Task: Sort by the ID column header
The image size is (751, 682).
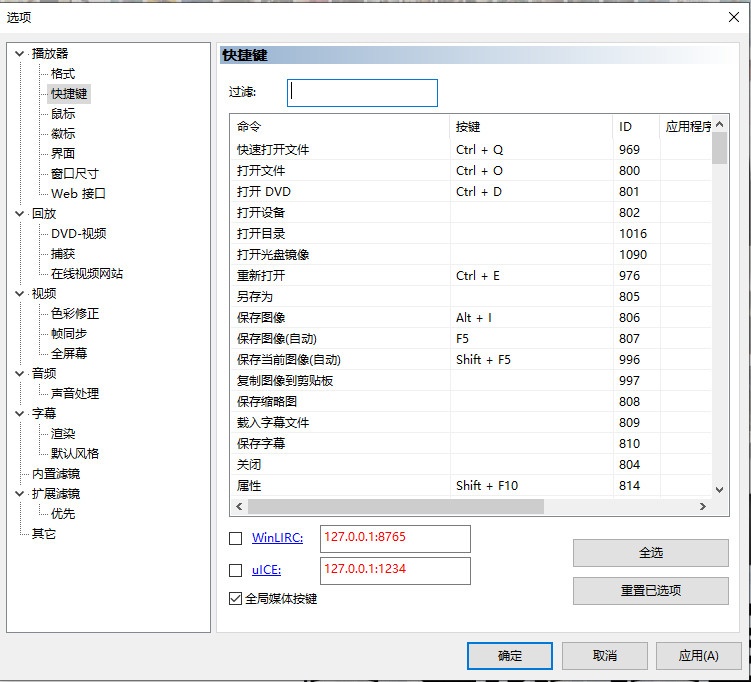Action: coord(636,127)
